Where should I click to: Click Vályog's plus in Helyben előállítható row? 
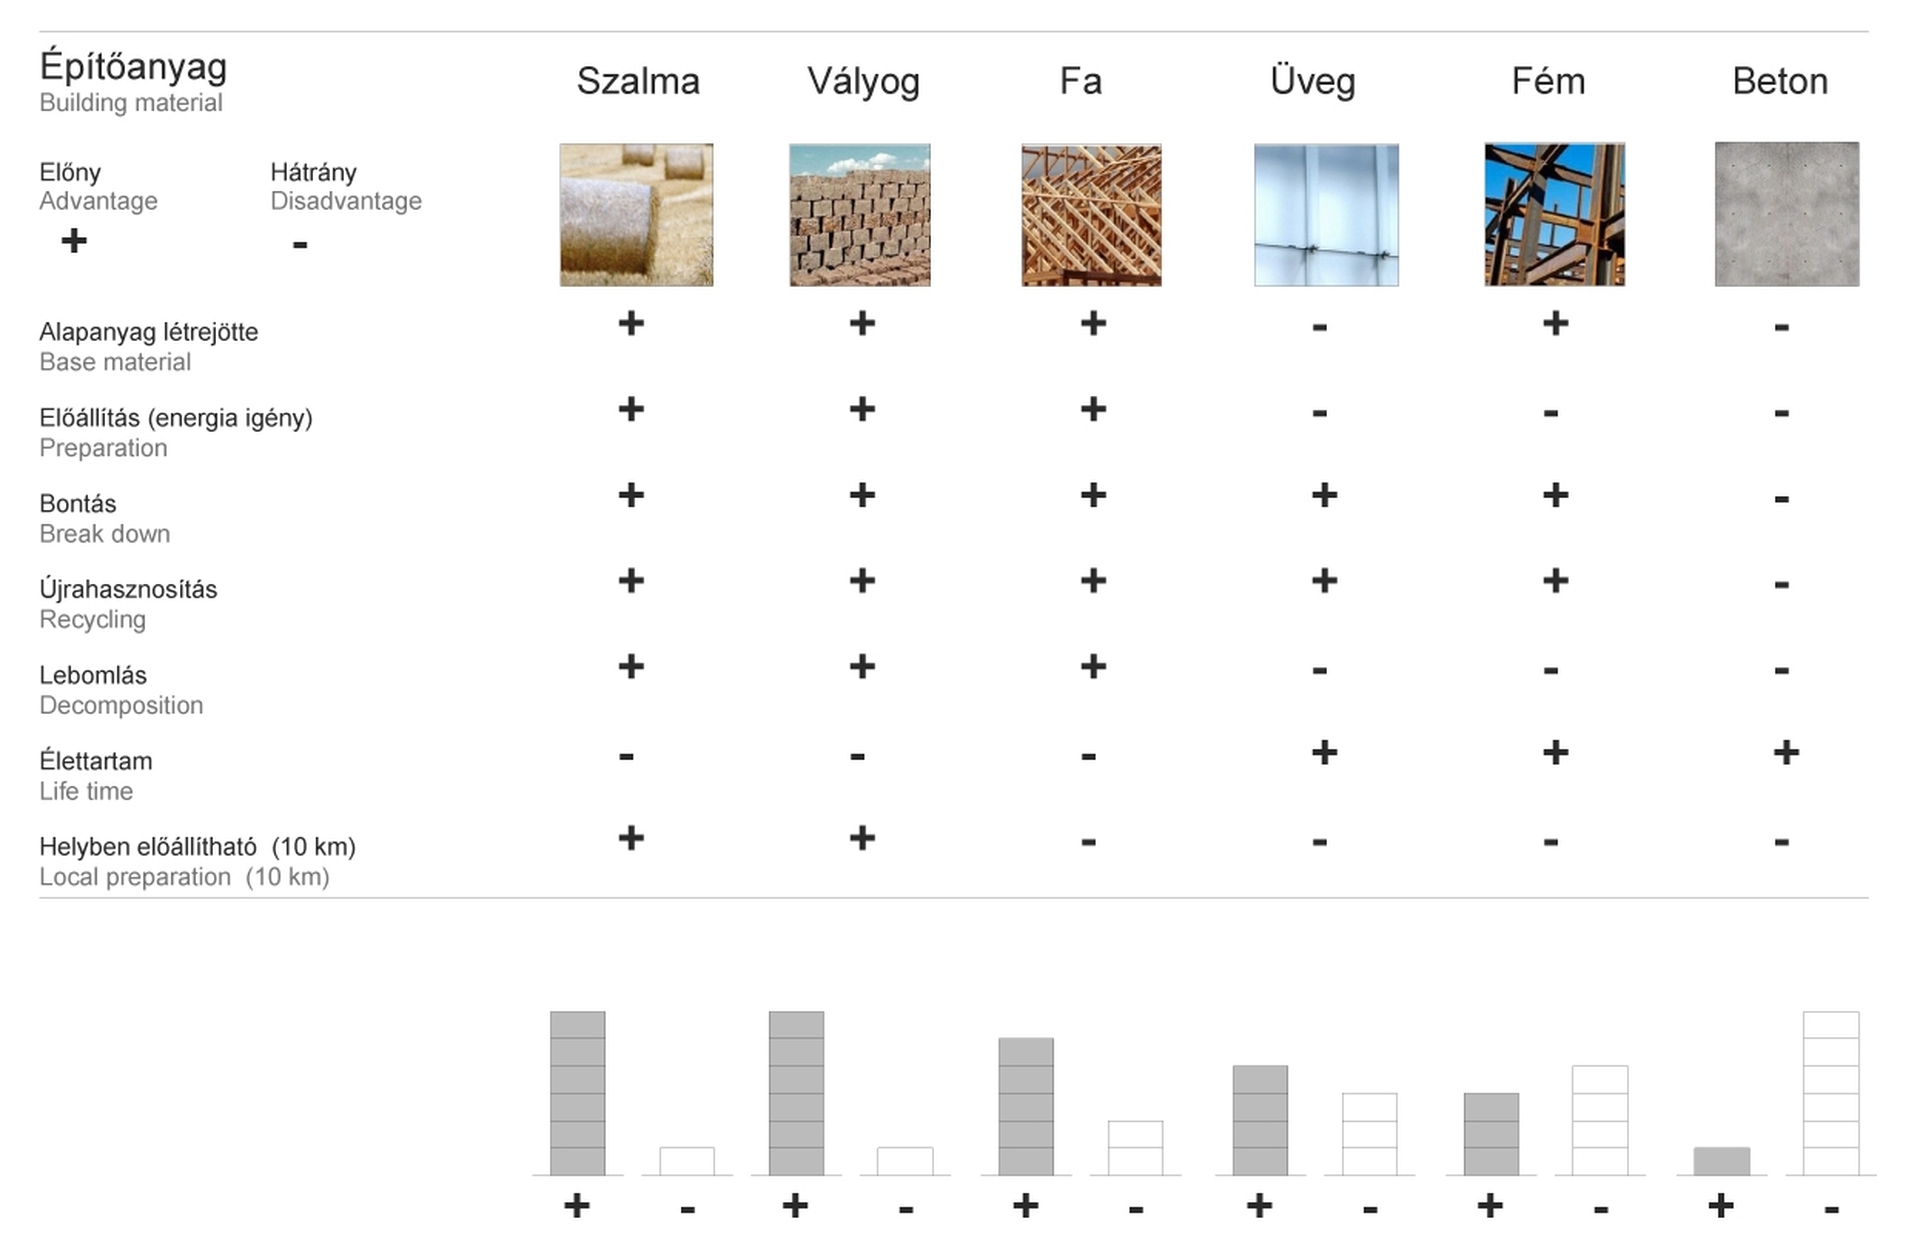[862, 838]
